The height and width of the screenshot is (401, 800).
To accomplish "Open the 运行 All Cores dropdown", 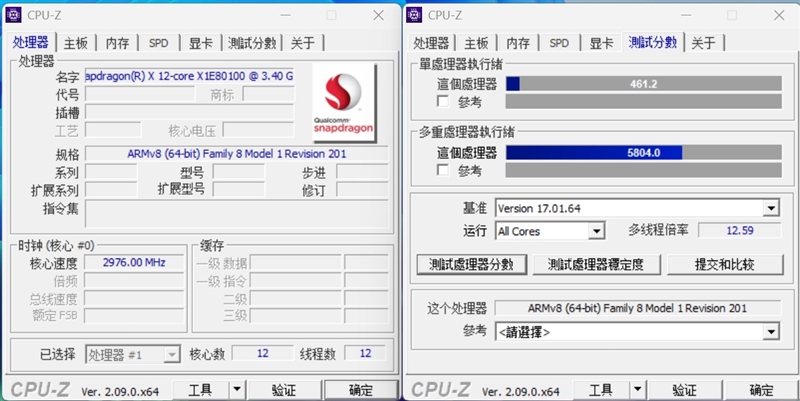I will coord(596,231).
